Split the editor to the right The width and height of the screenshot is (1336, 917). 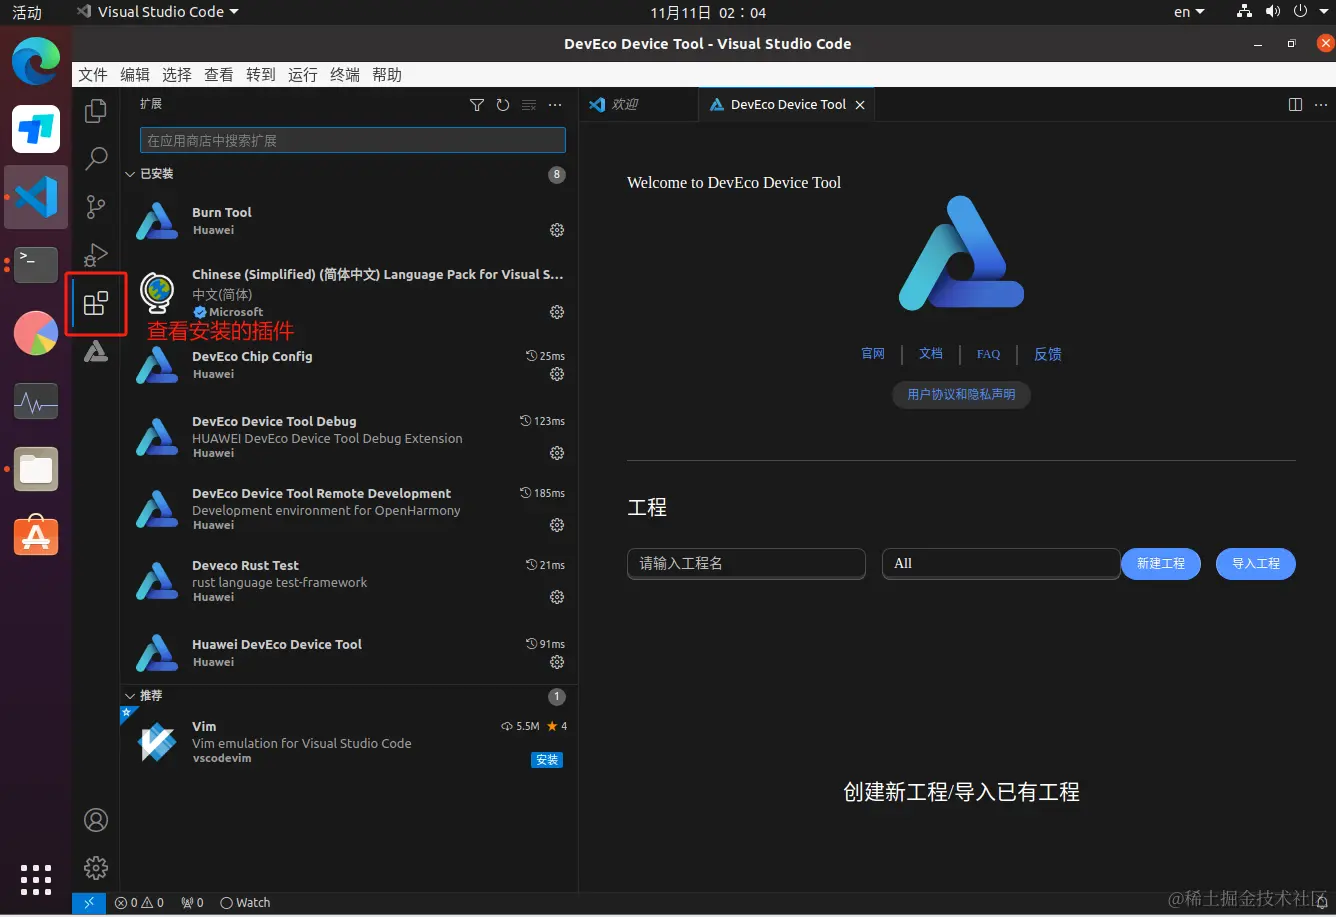coord(1295,104)
